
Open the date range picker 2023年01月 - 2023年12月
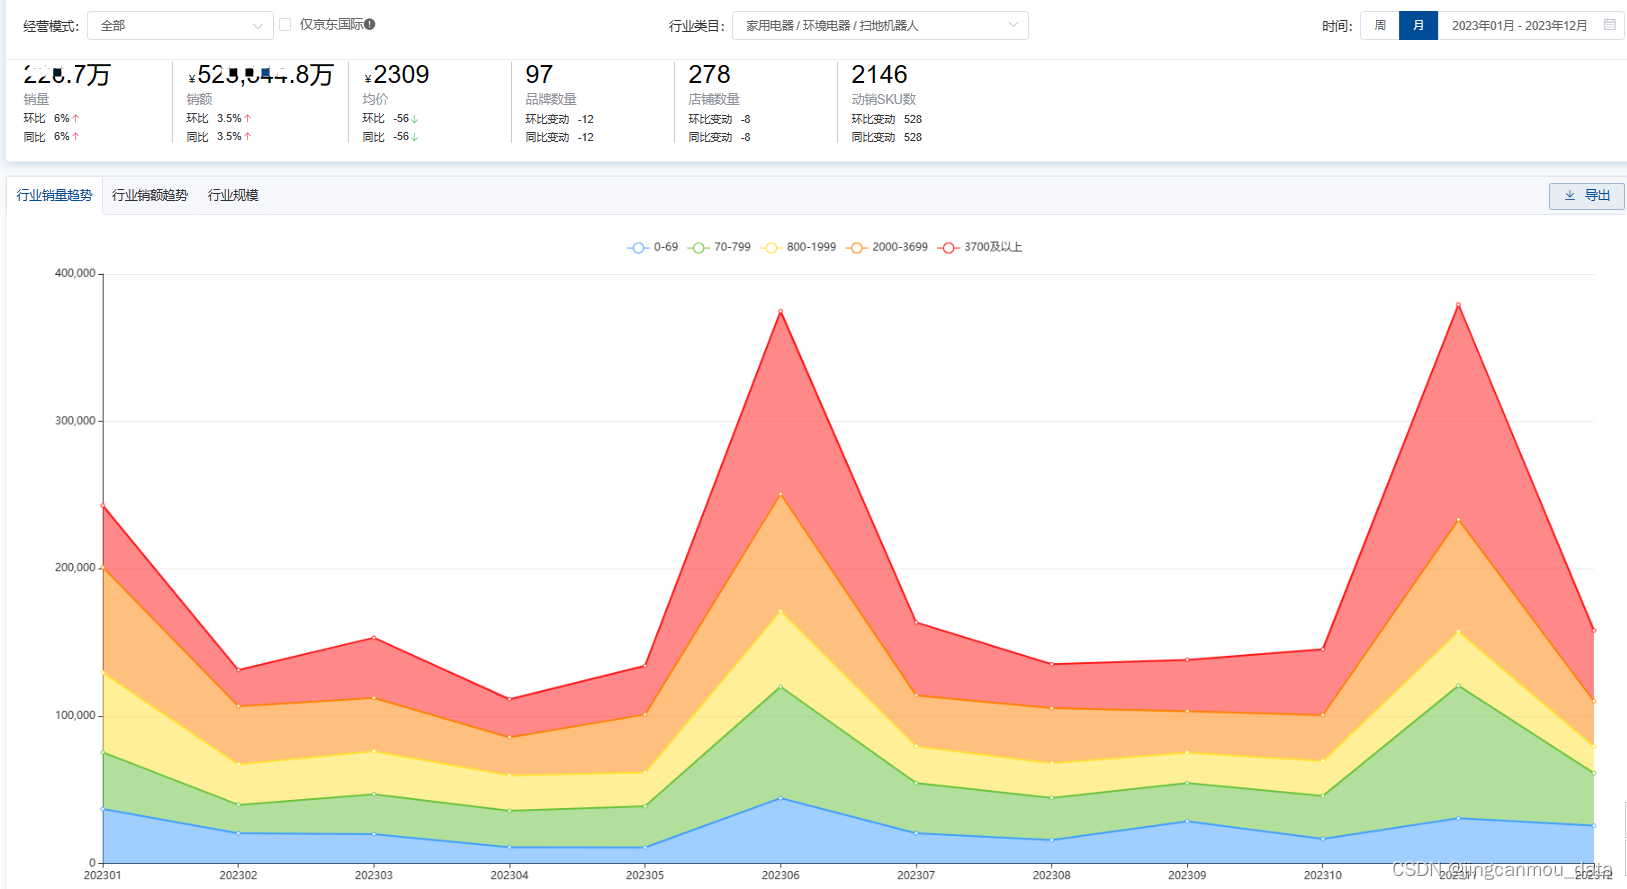point(1530,25)
